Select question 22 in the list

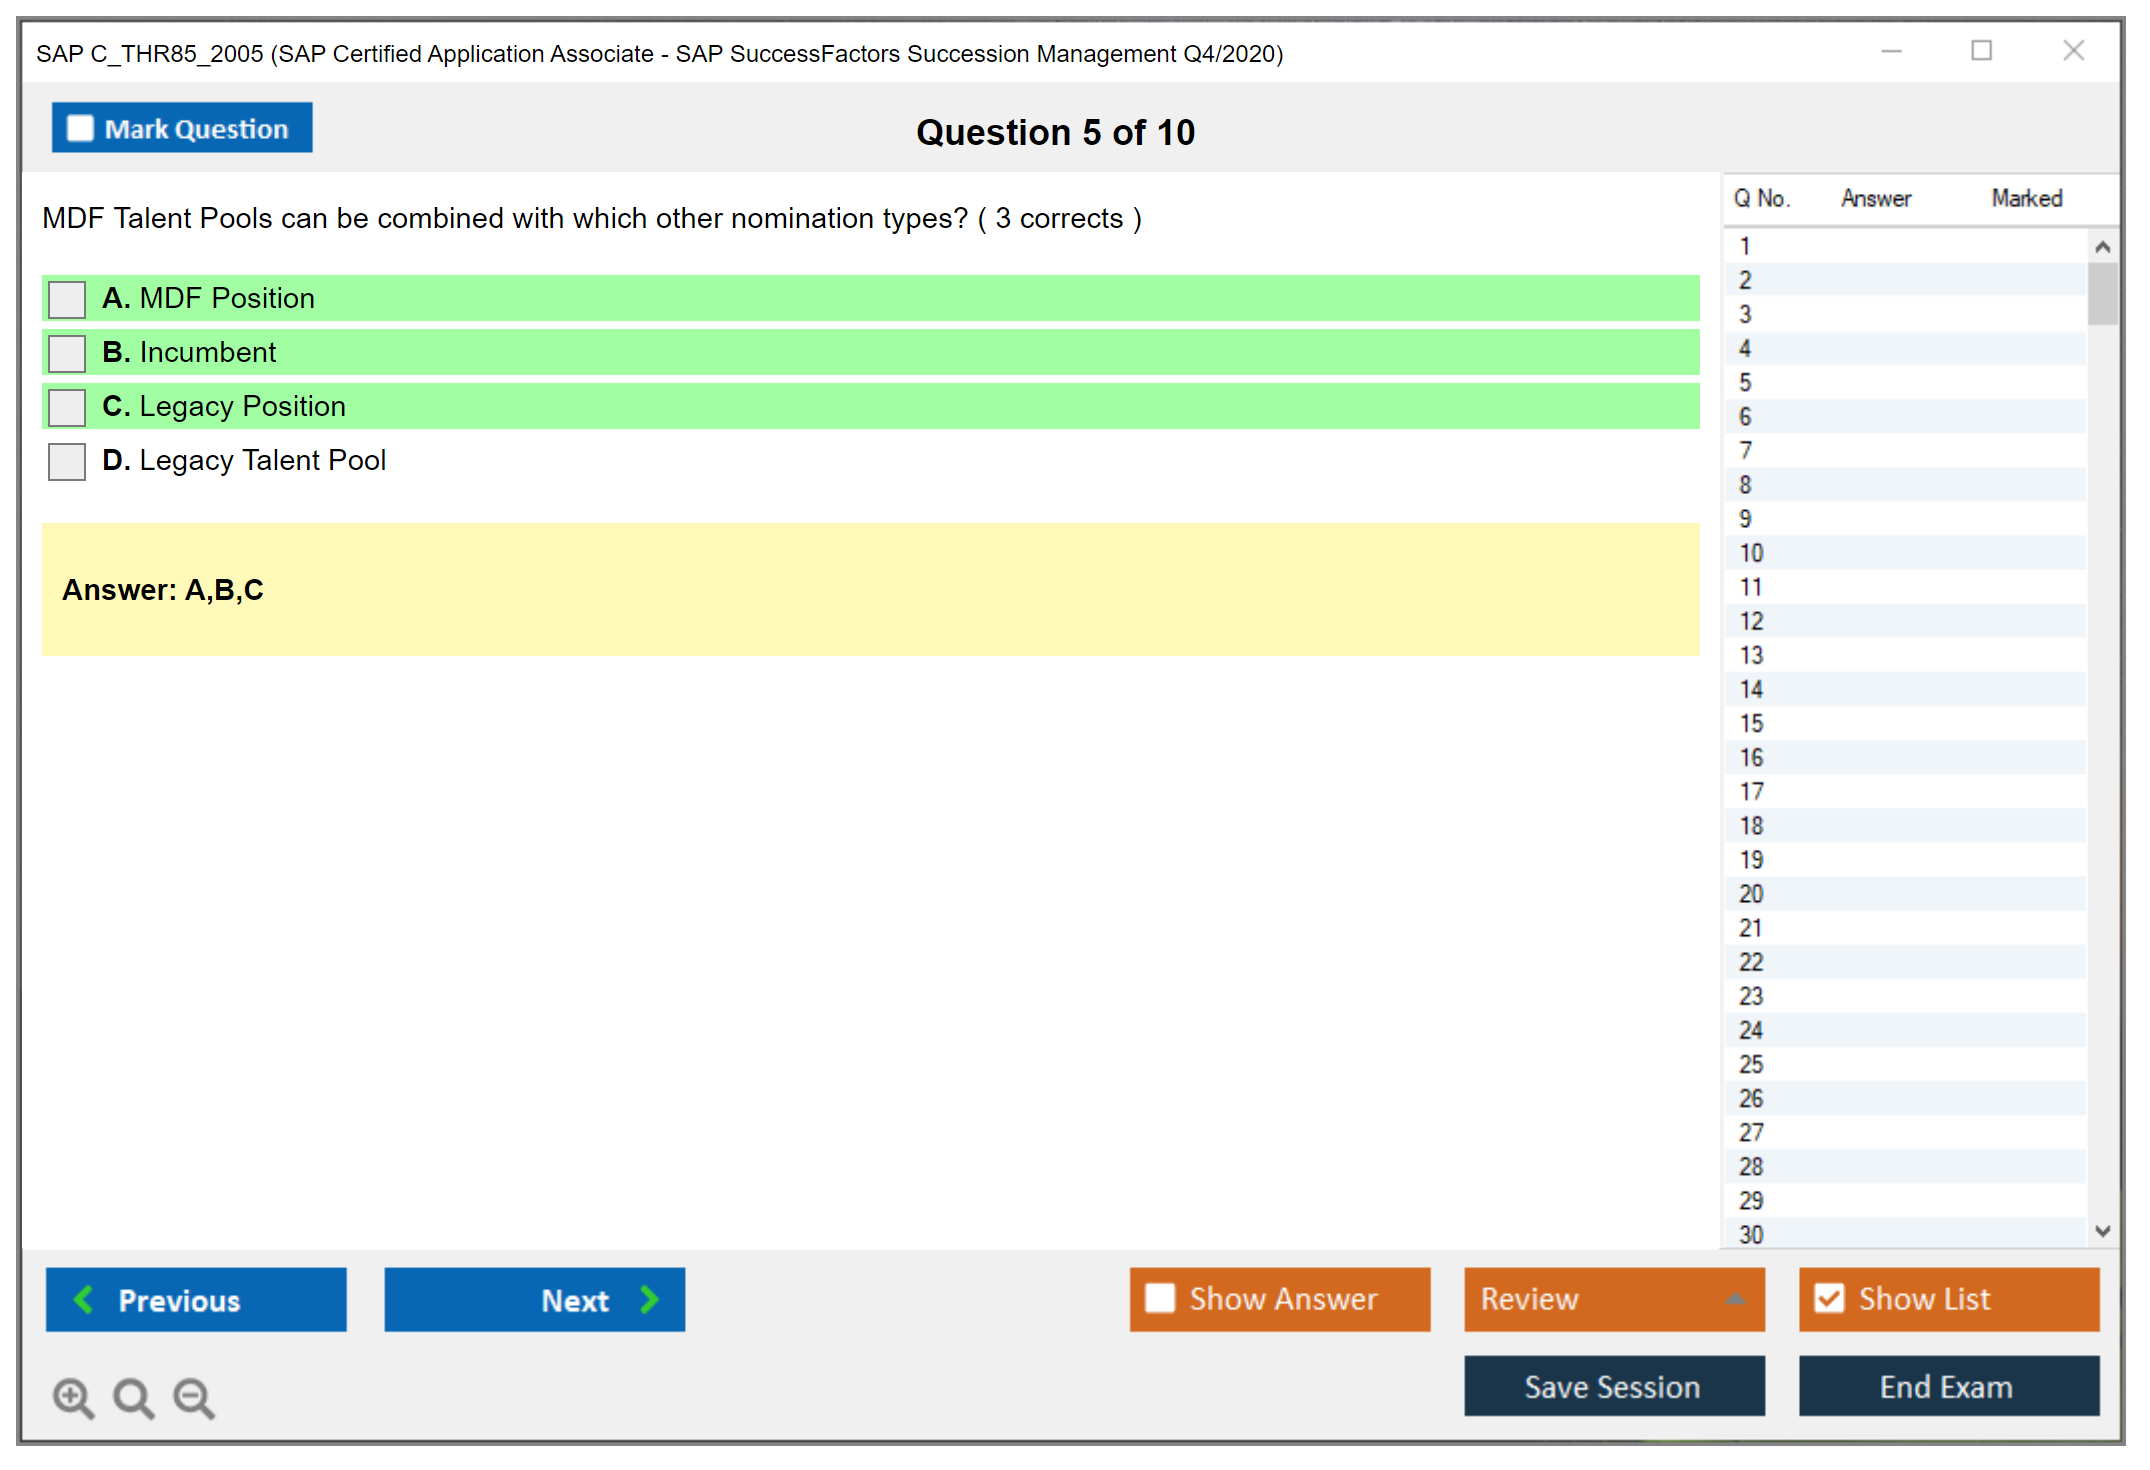(x=1751, y=962)
